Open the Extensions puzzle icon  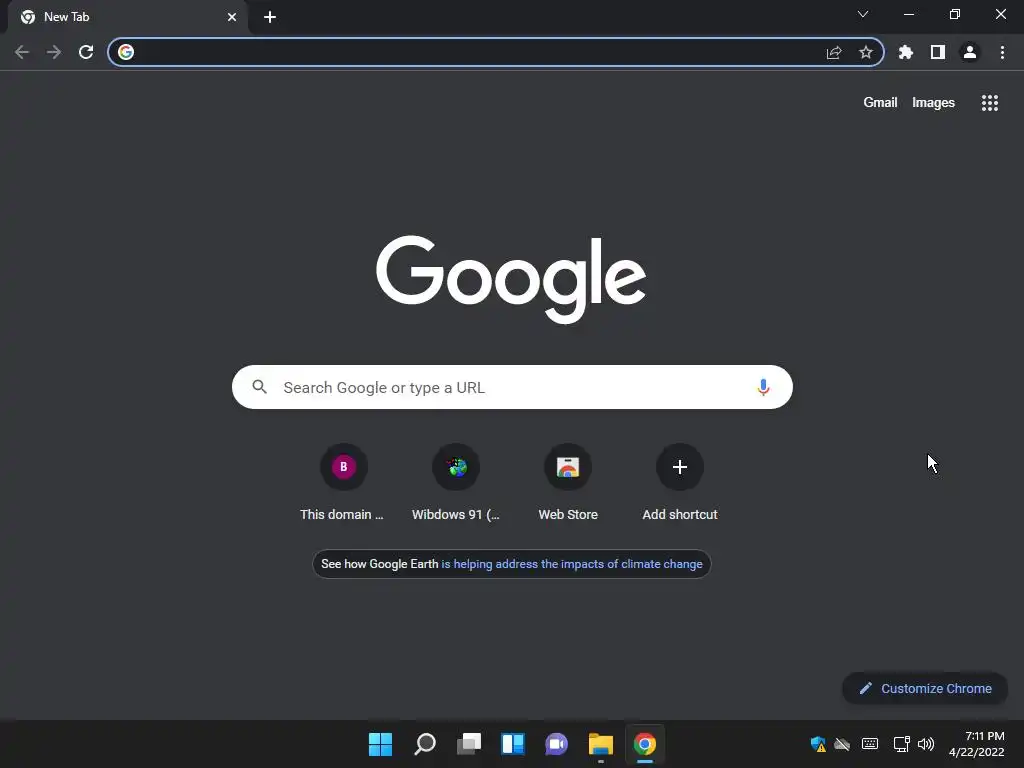point(906,52)
